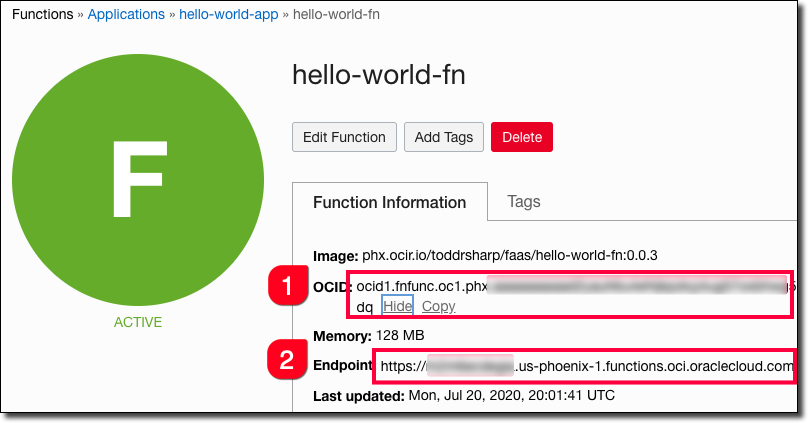Open the Tags tab
The image size is (808, 423).
coord(524,202)
